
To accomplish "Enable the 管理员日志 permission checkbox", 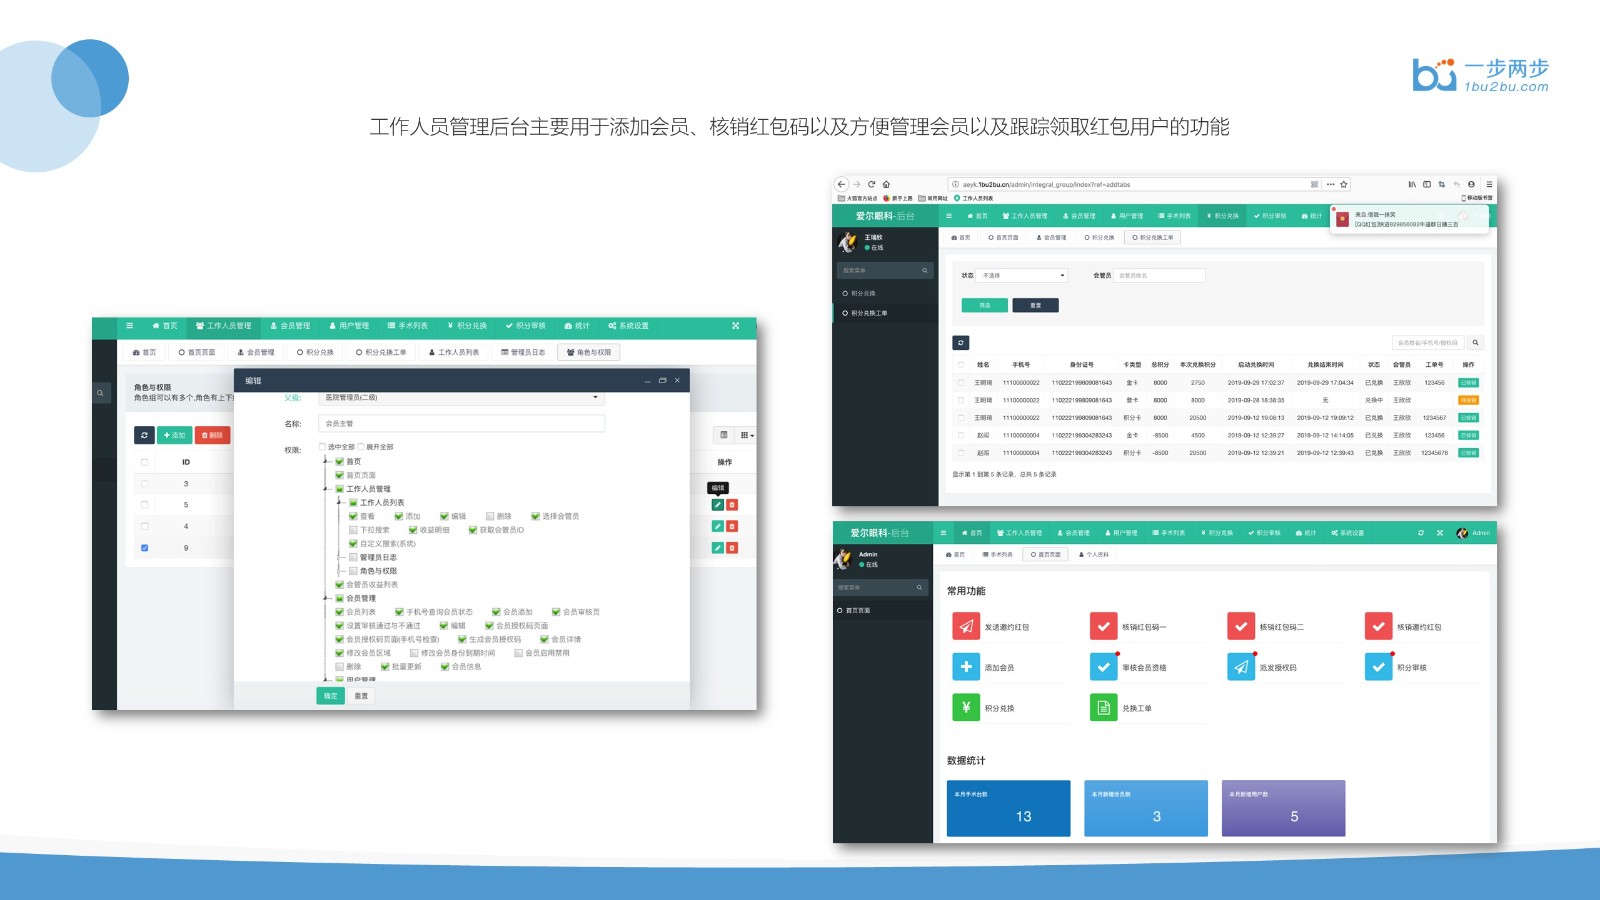I will pyautogui.click(x=353, y=557).
